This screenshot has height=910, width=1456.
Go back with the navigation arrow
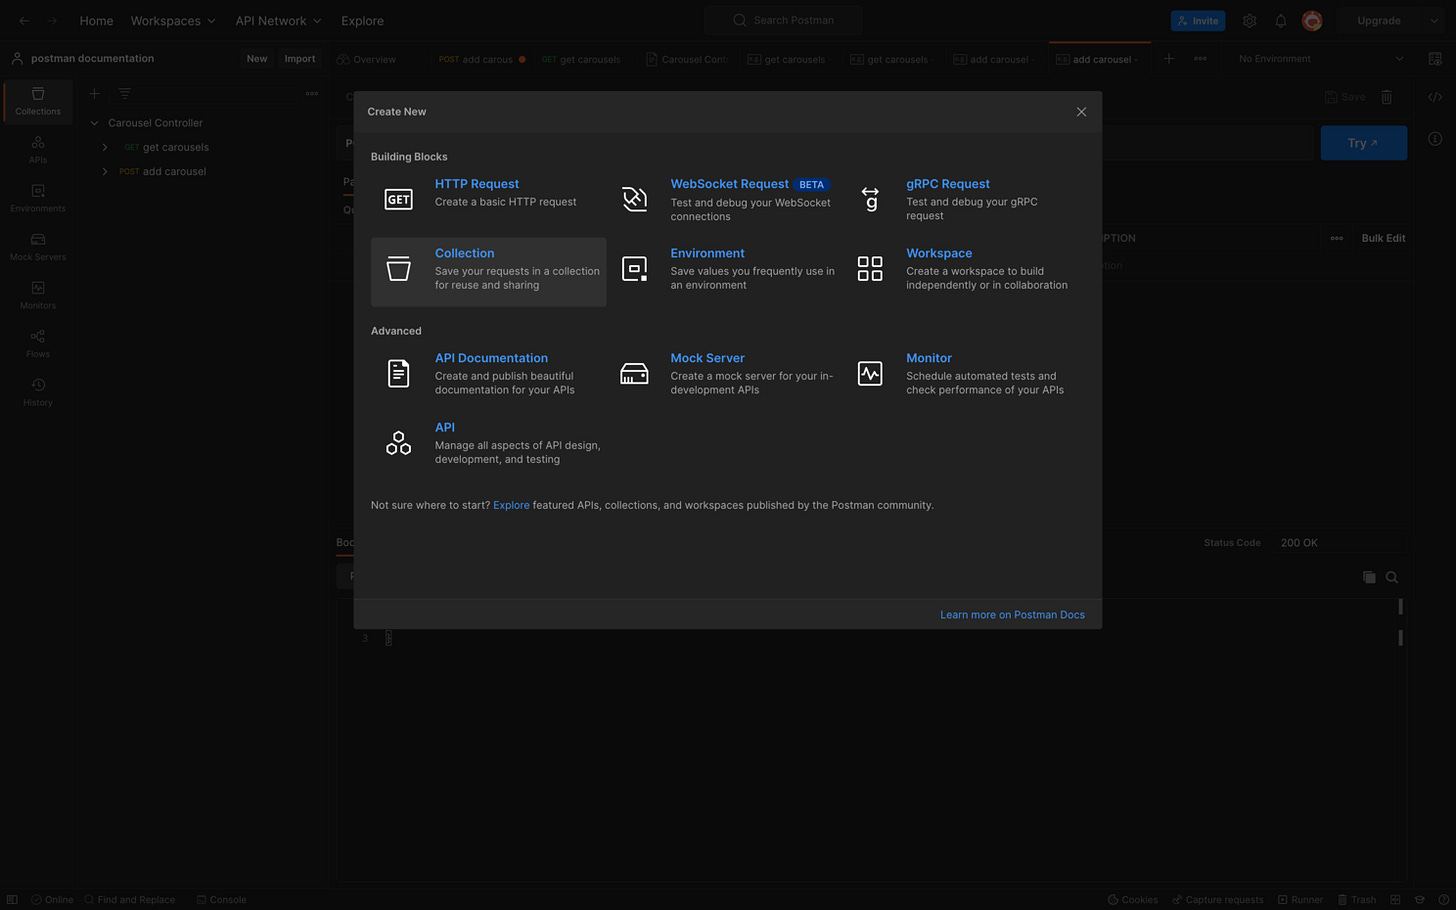pos(24,20)
